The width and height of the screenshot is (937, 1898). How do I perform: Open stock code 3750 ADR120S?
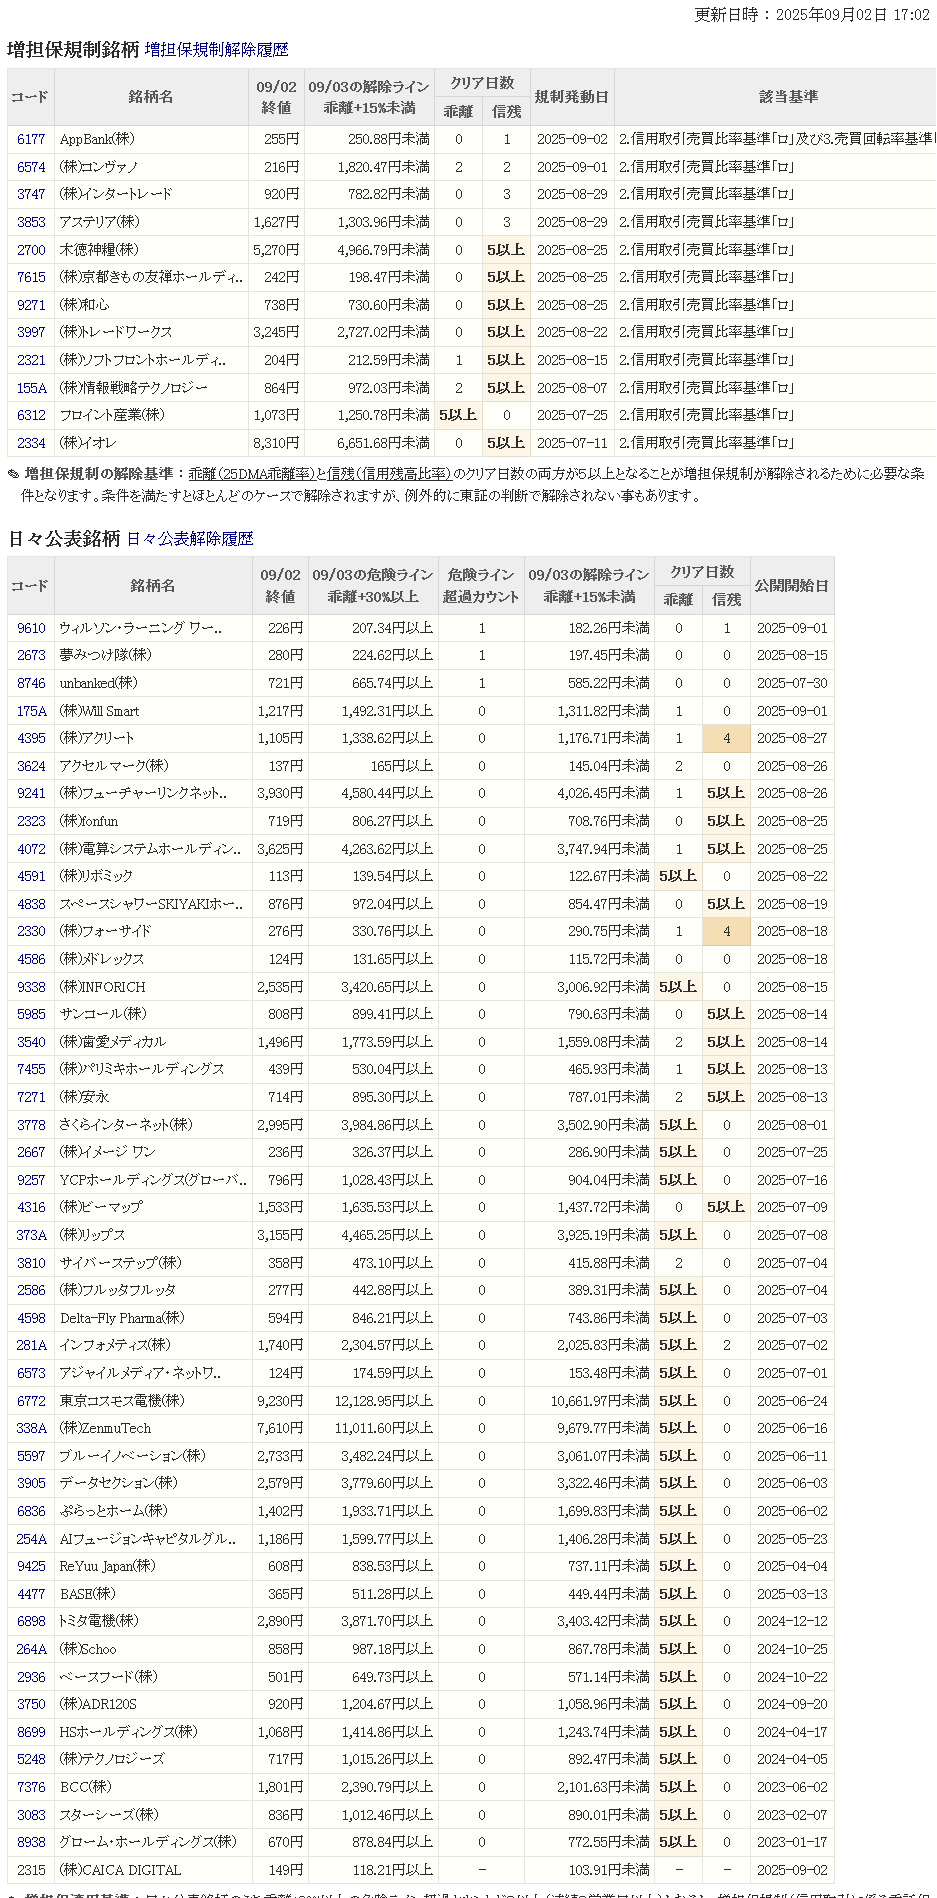pos(31,1704)
